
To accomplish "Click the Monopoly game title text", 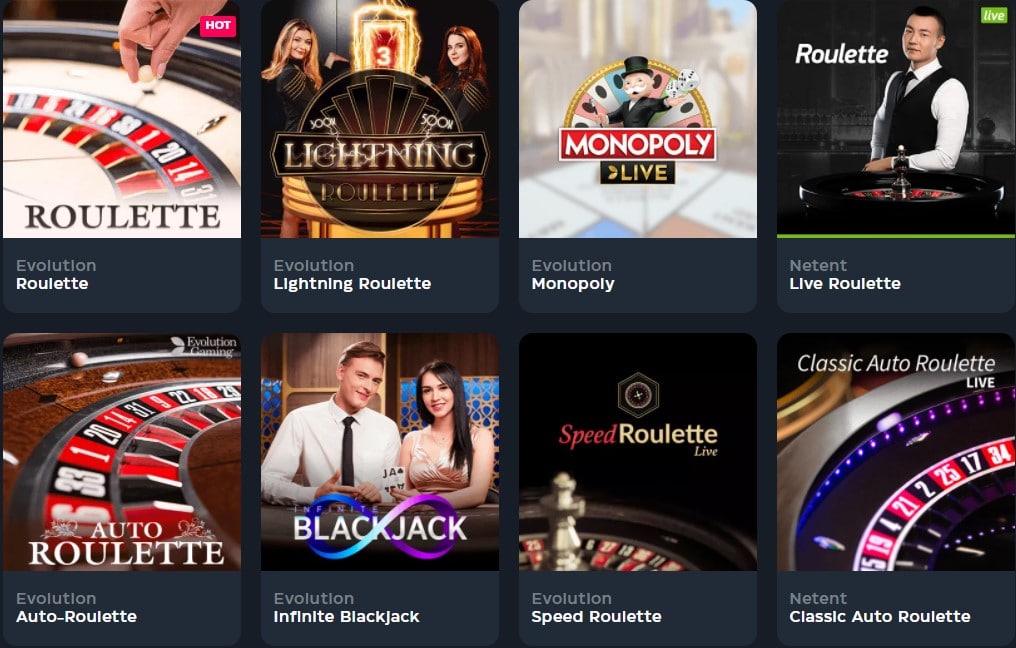I will tap(573, 284).
